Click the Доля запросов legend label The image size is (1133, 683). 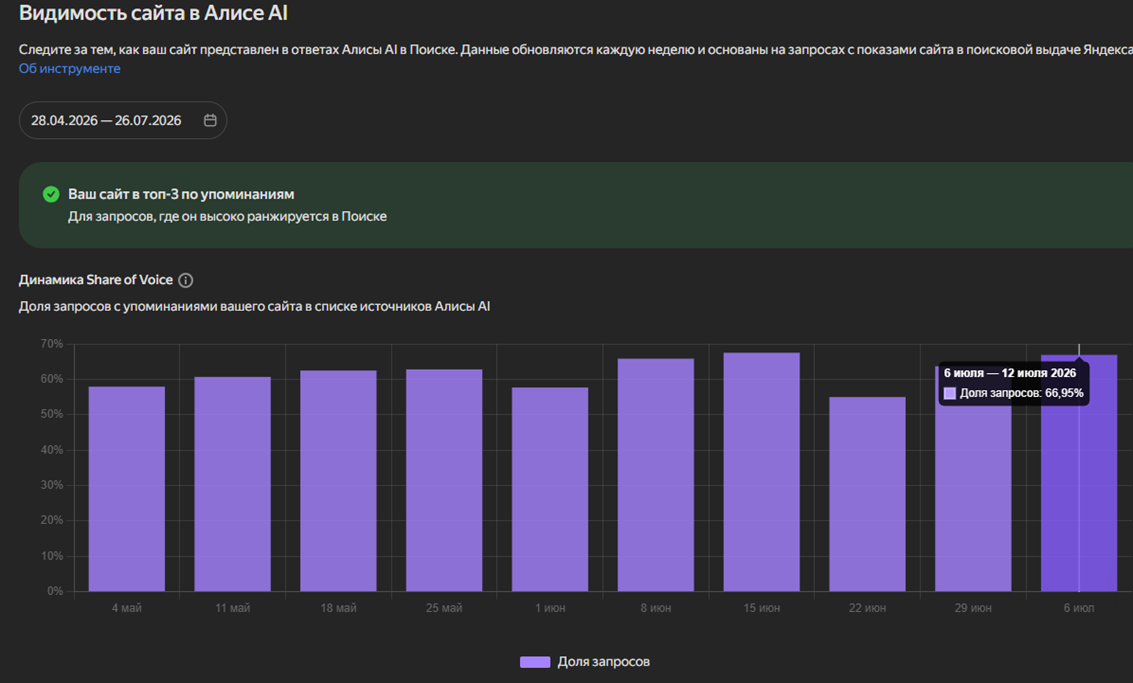(x=603, y=662)
